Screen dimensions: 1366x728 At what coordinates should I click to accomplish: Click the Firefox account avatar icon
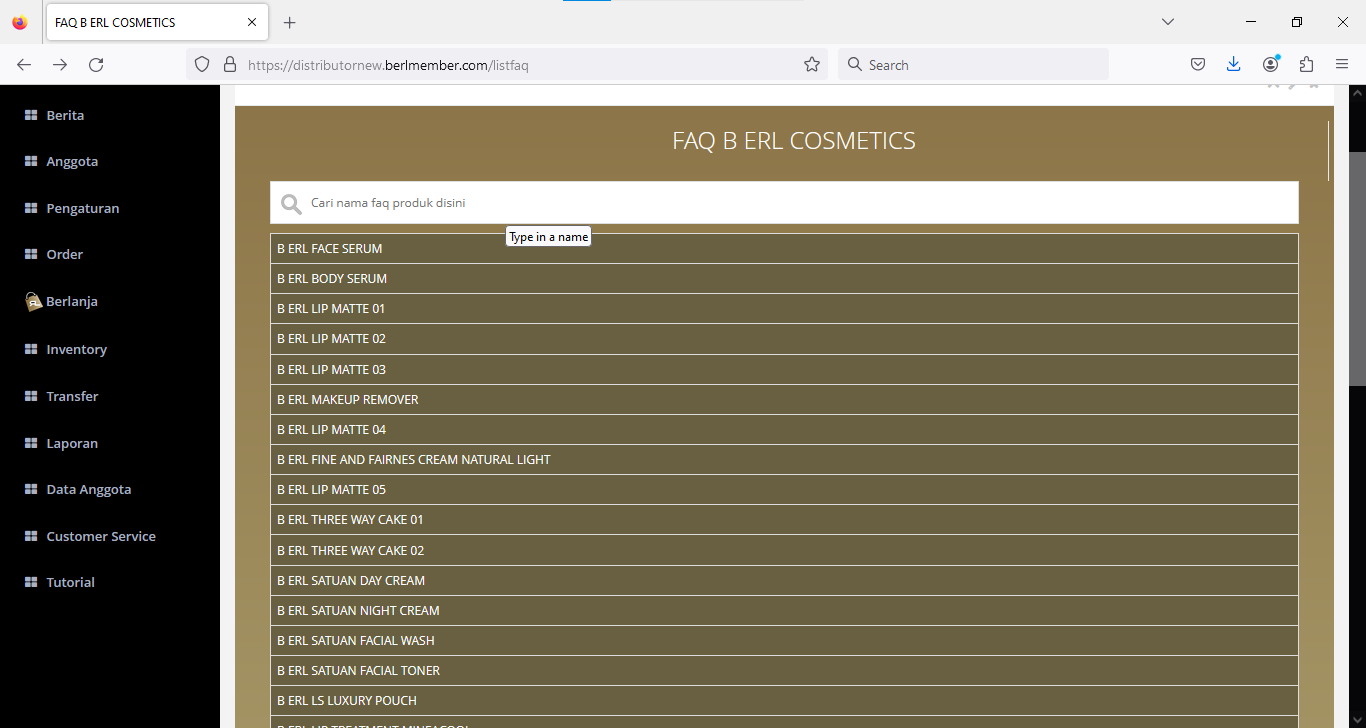pyautogui.click(x=1271, y=65)
